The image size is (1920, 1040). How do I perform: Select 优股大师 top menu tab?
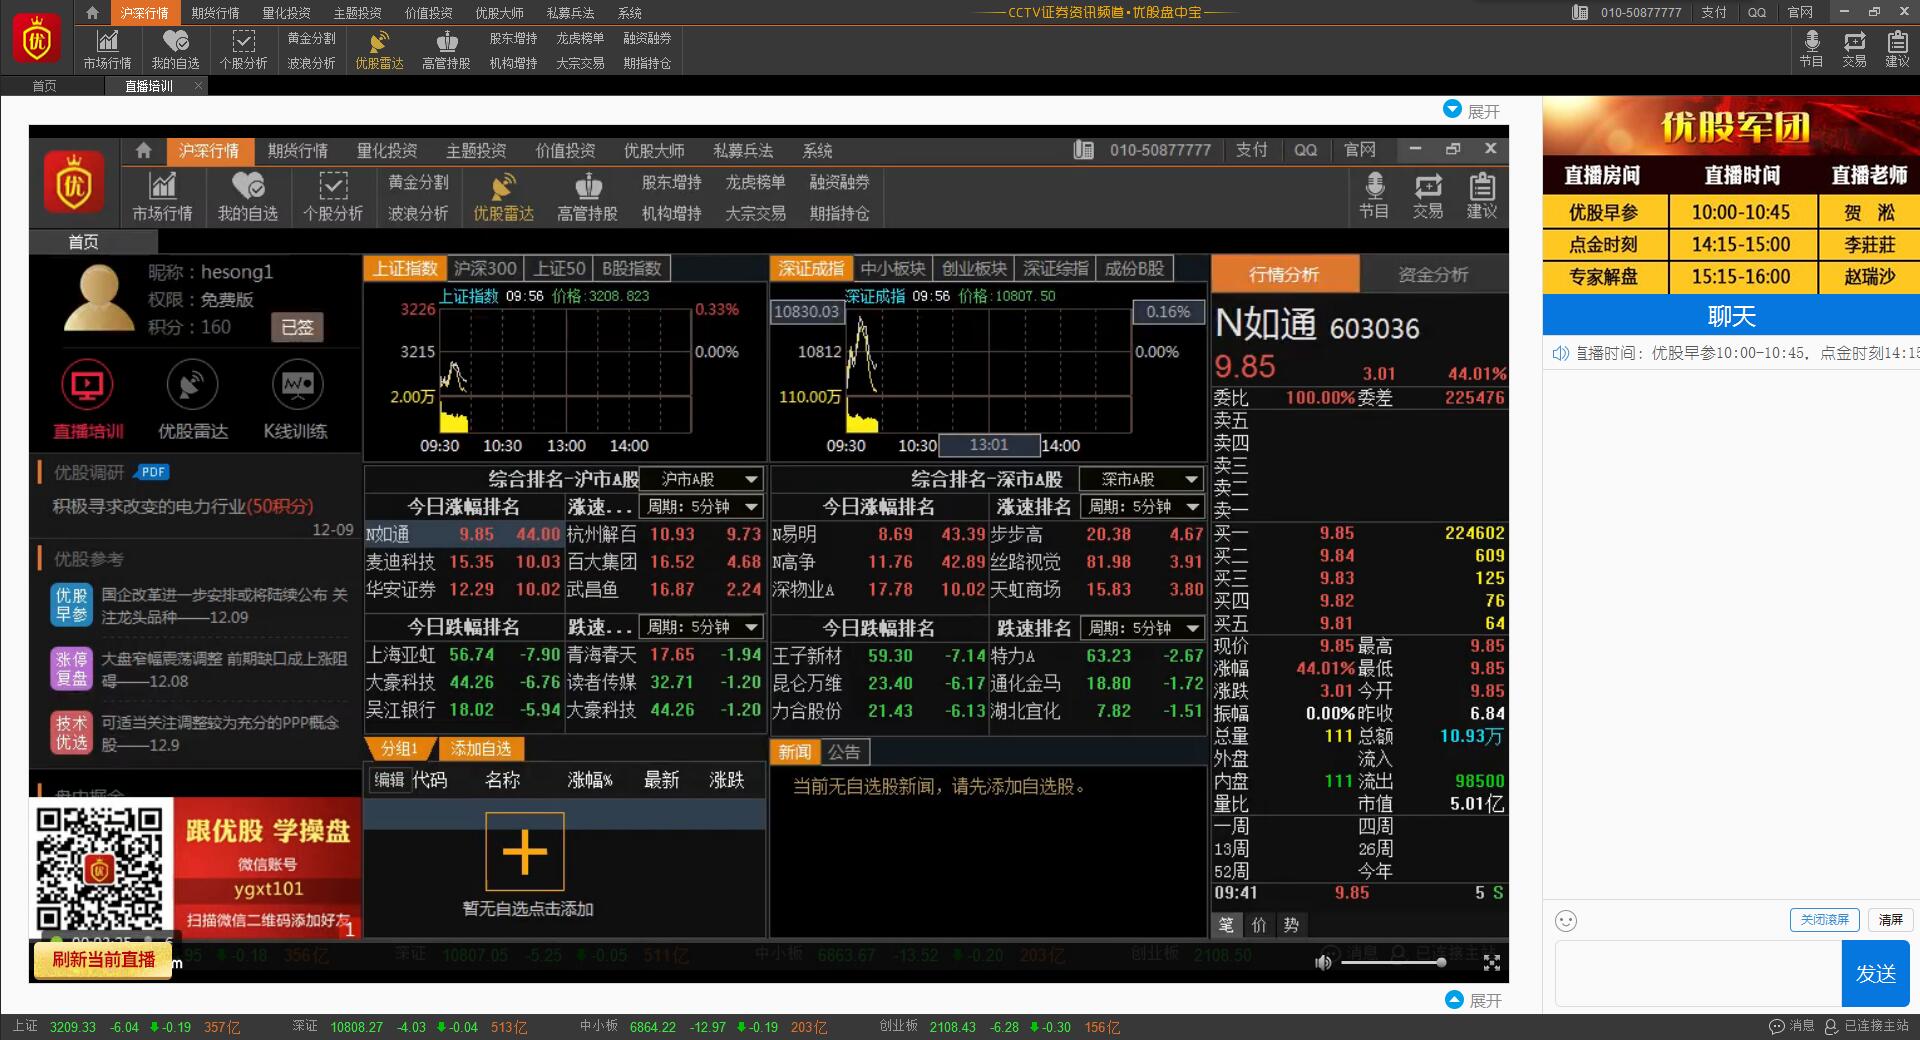click(x=499, y=13)
